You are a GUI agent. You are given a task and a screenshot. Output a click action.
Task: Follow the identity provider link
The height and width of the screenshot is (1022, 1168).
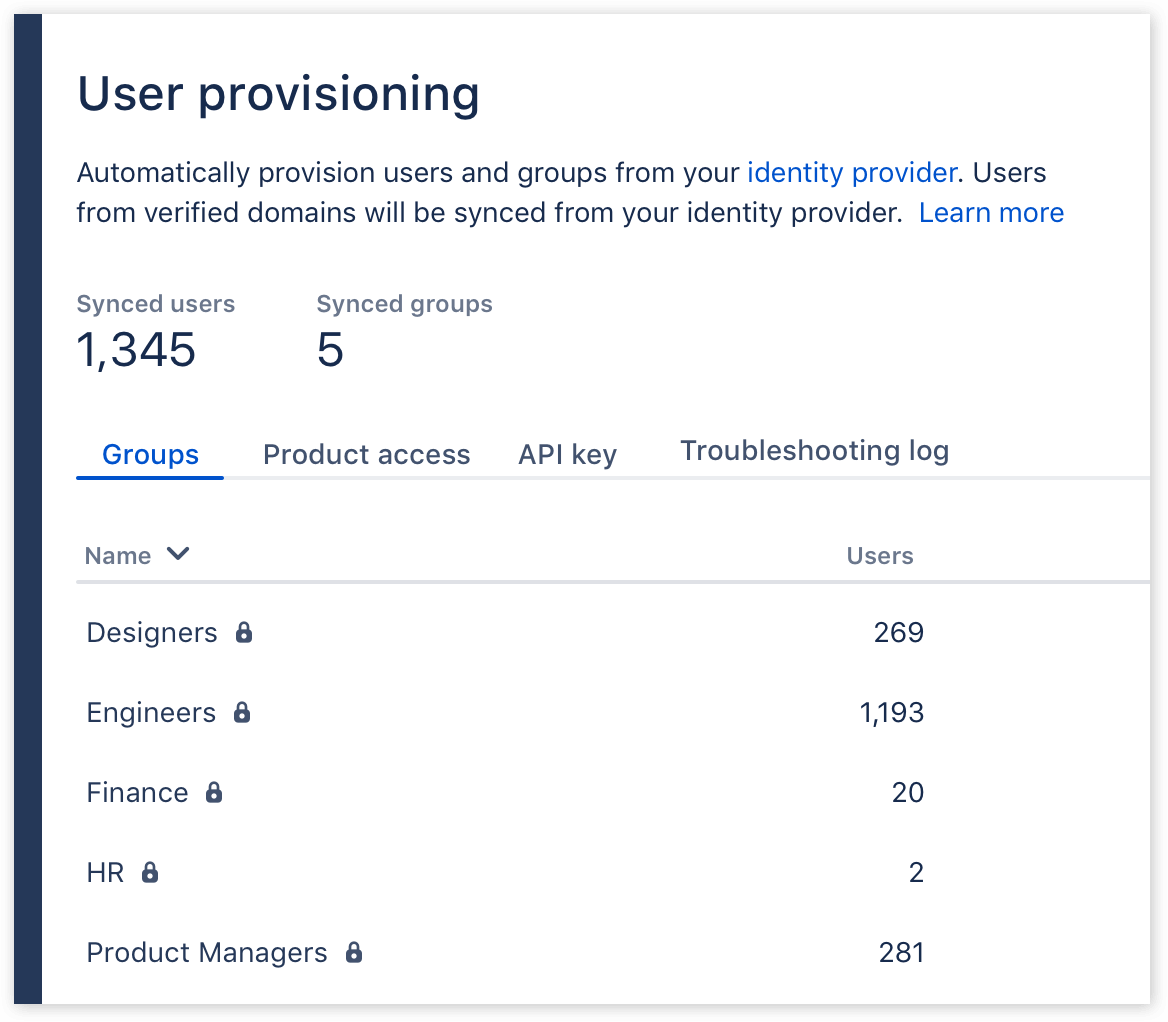point(851,173)
